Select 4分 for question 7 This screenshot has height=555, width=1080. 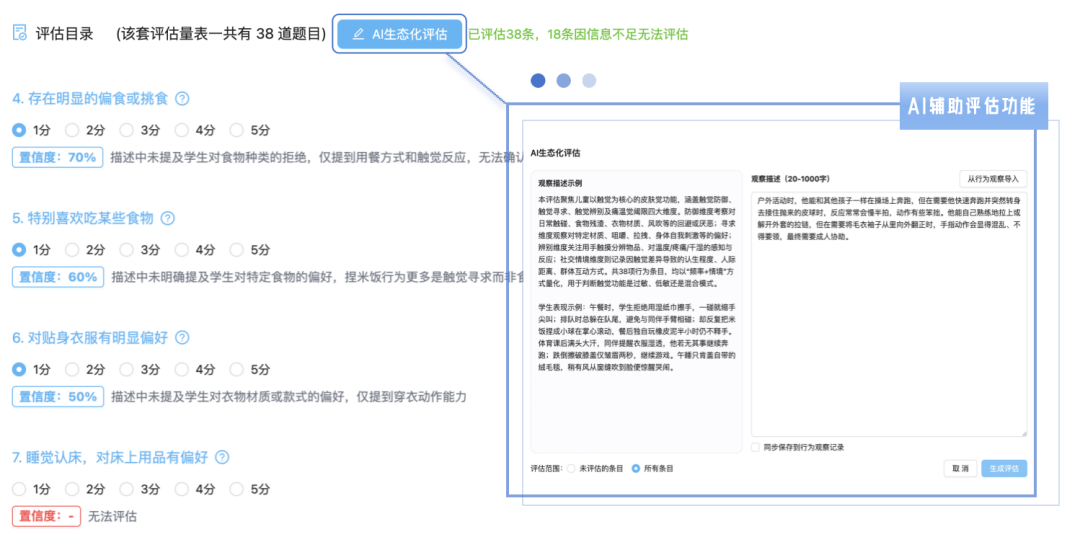181,489
